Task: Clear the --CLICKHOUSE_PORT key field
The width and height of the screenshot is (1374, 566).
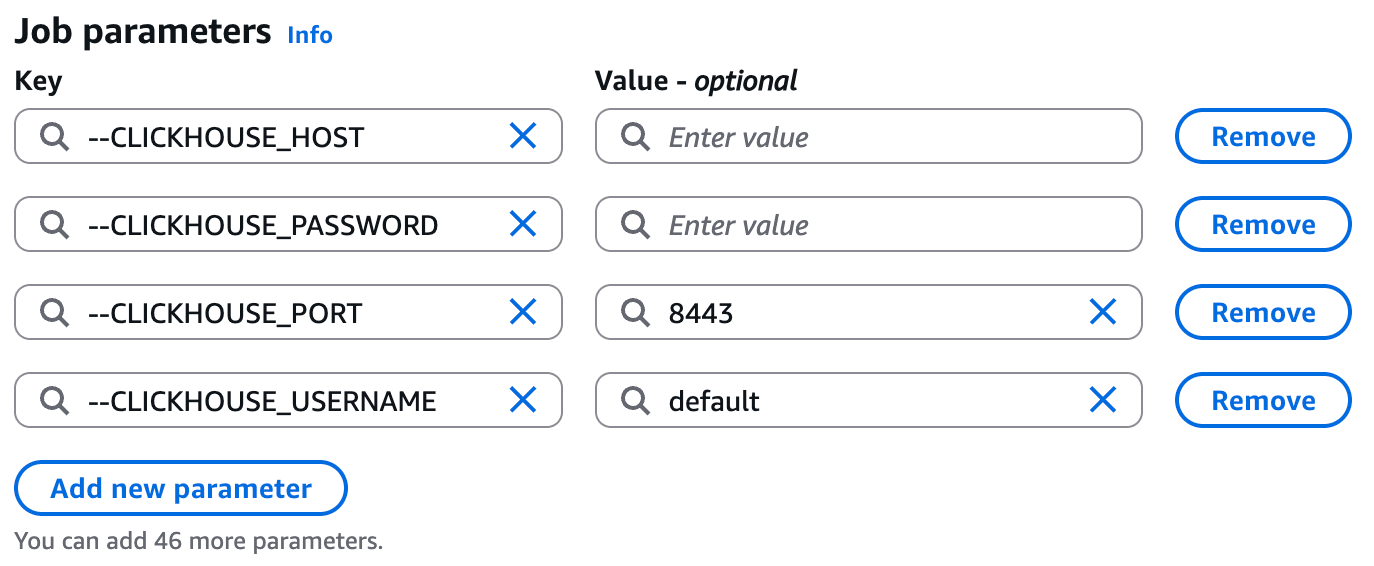Action: pyautogui.click(x=523, y=313)
